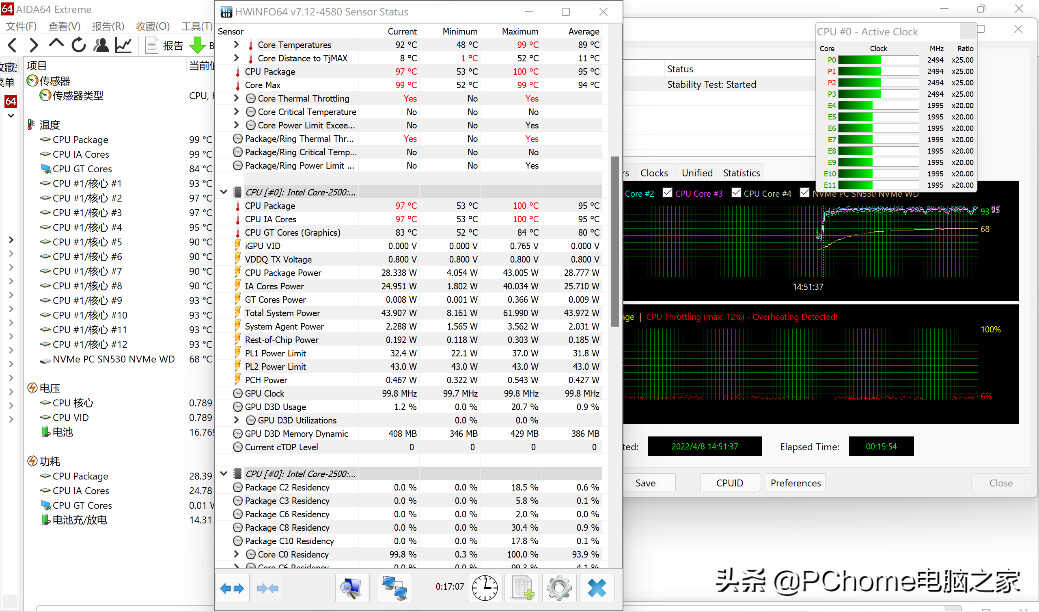Click the blue X icon in HWiNFO toolbar
This screenshot has width=1039, height=612.
click(x=596, y=587)
